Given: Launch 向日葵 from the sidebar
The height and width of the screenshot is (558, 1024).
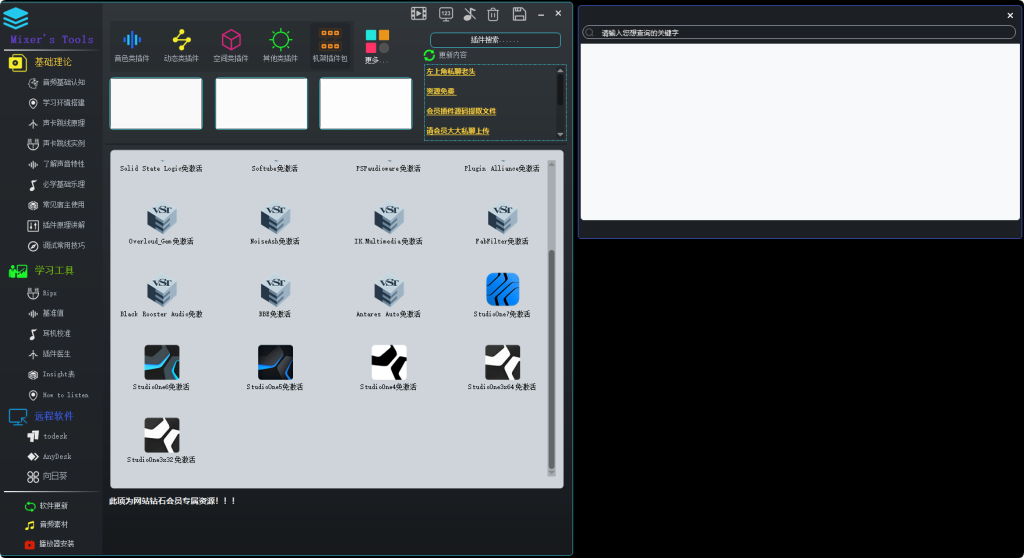Looking at the screenshot, I should click(x=47, y=477).
